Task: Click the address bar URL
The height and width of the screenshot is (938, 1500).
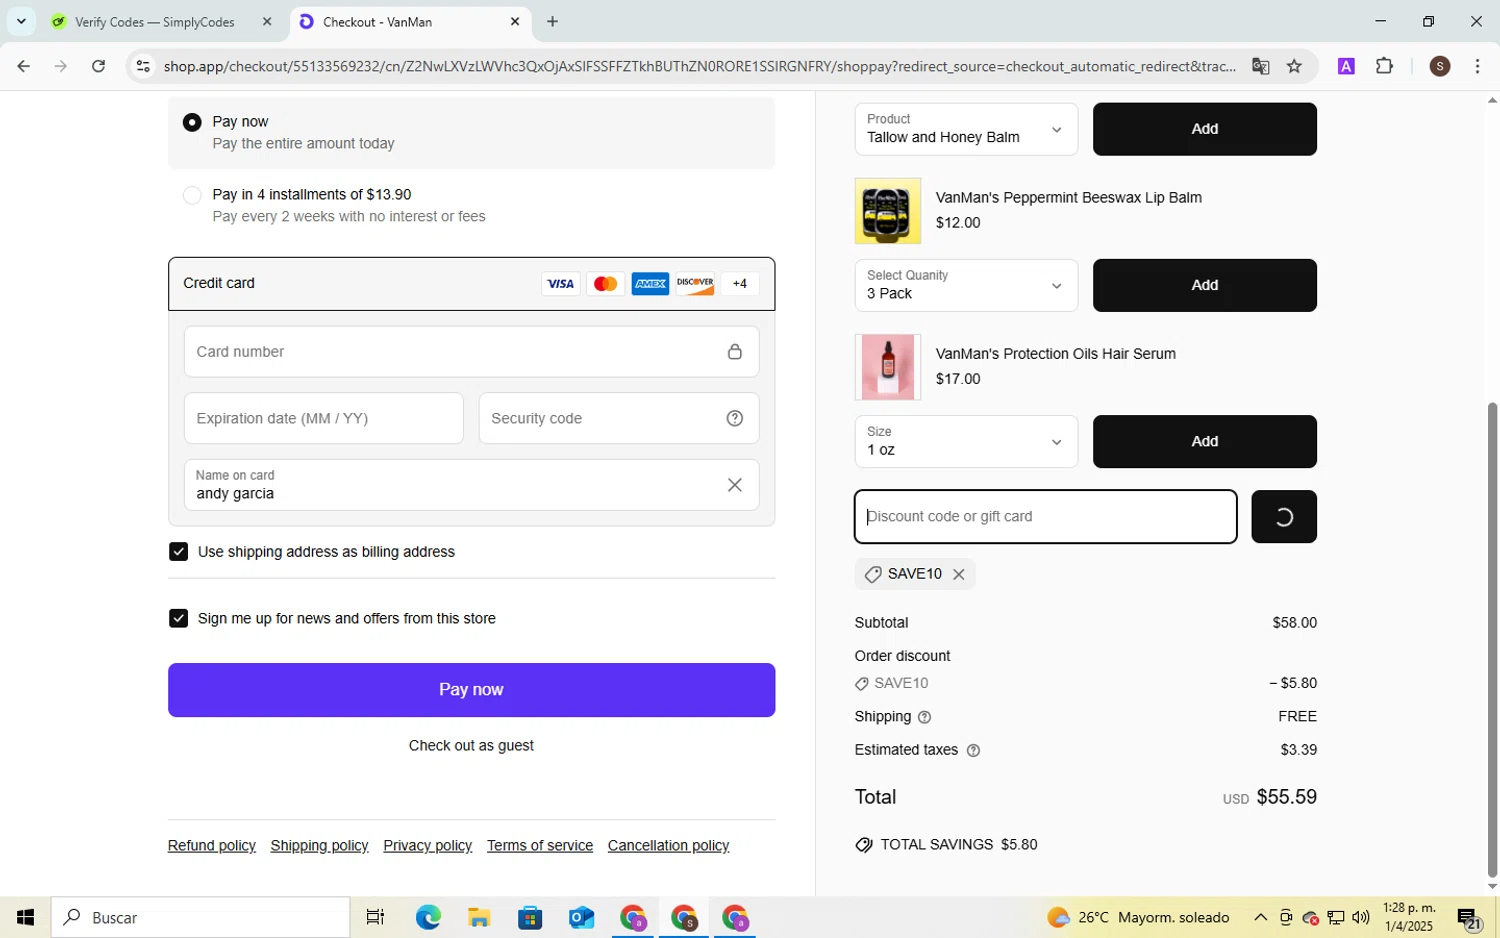Action: (x=699, y=67)
